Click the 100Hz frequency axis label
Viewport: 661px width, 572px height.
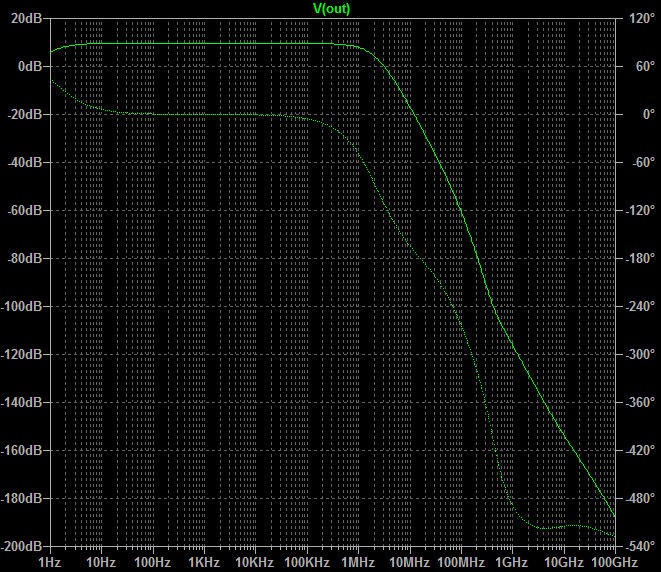click(x=153, y=562)
